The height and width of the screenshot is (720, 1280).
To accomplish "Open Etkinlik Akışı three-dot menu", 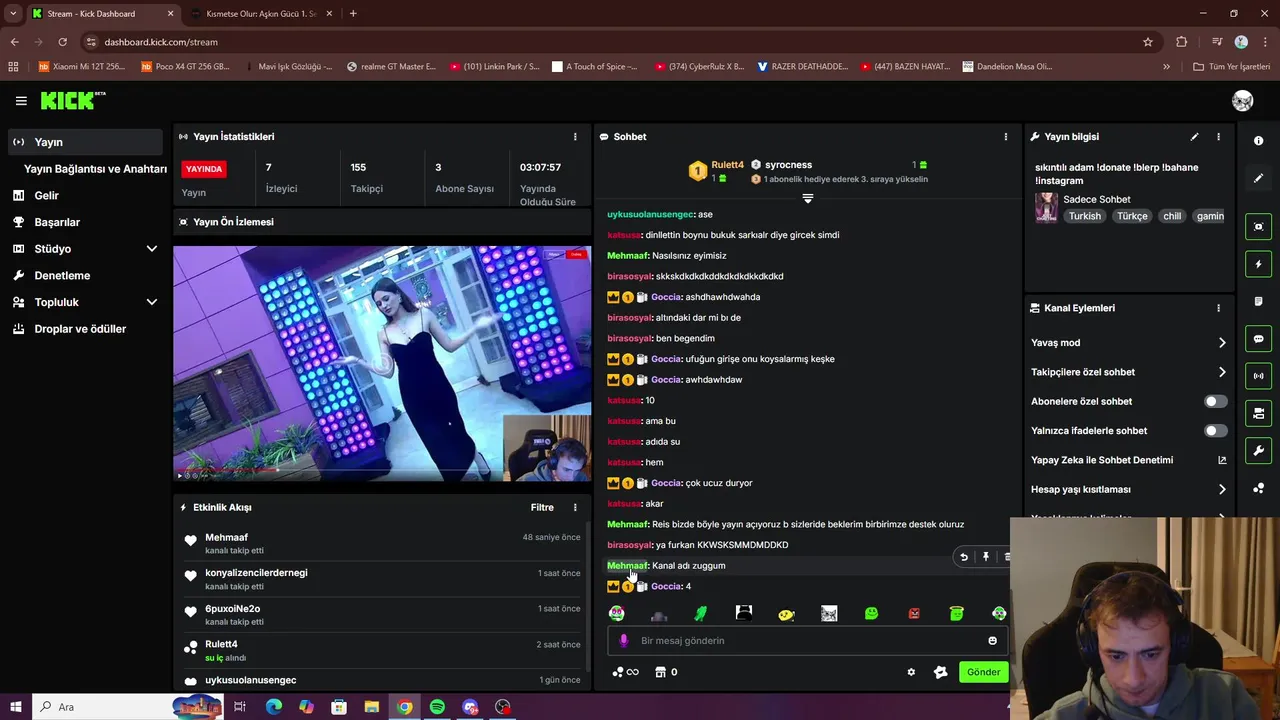I will pos(575,508).
